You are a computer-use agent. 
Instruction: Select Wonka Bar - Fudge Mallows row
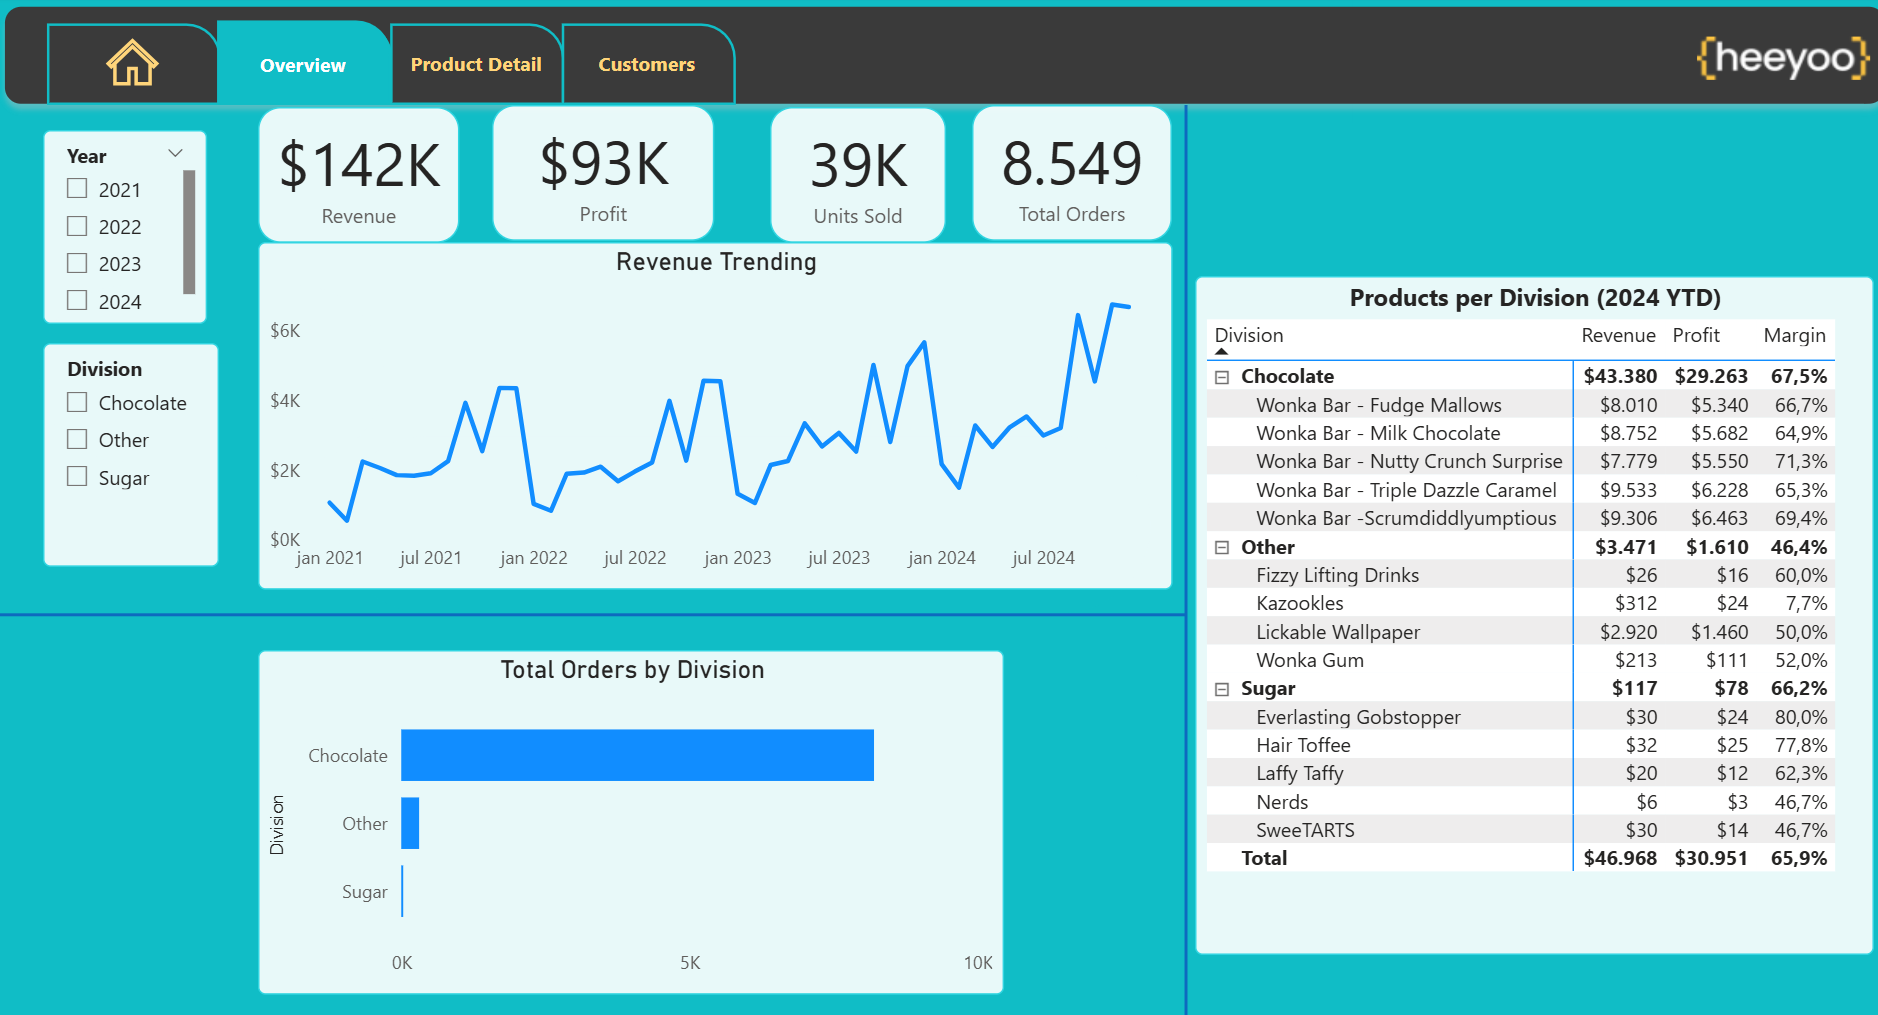[1520, 405]
